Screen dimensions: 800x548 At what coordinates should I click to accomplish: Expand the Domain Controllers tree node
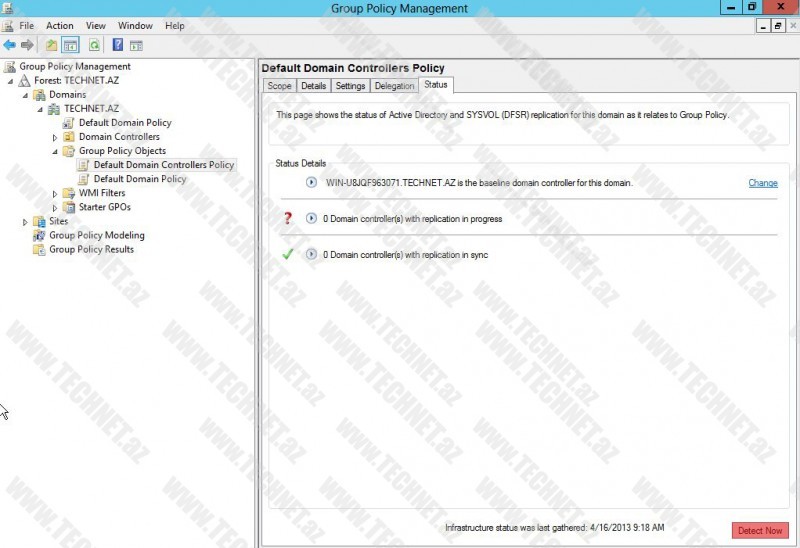click(x=55, y=137)
